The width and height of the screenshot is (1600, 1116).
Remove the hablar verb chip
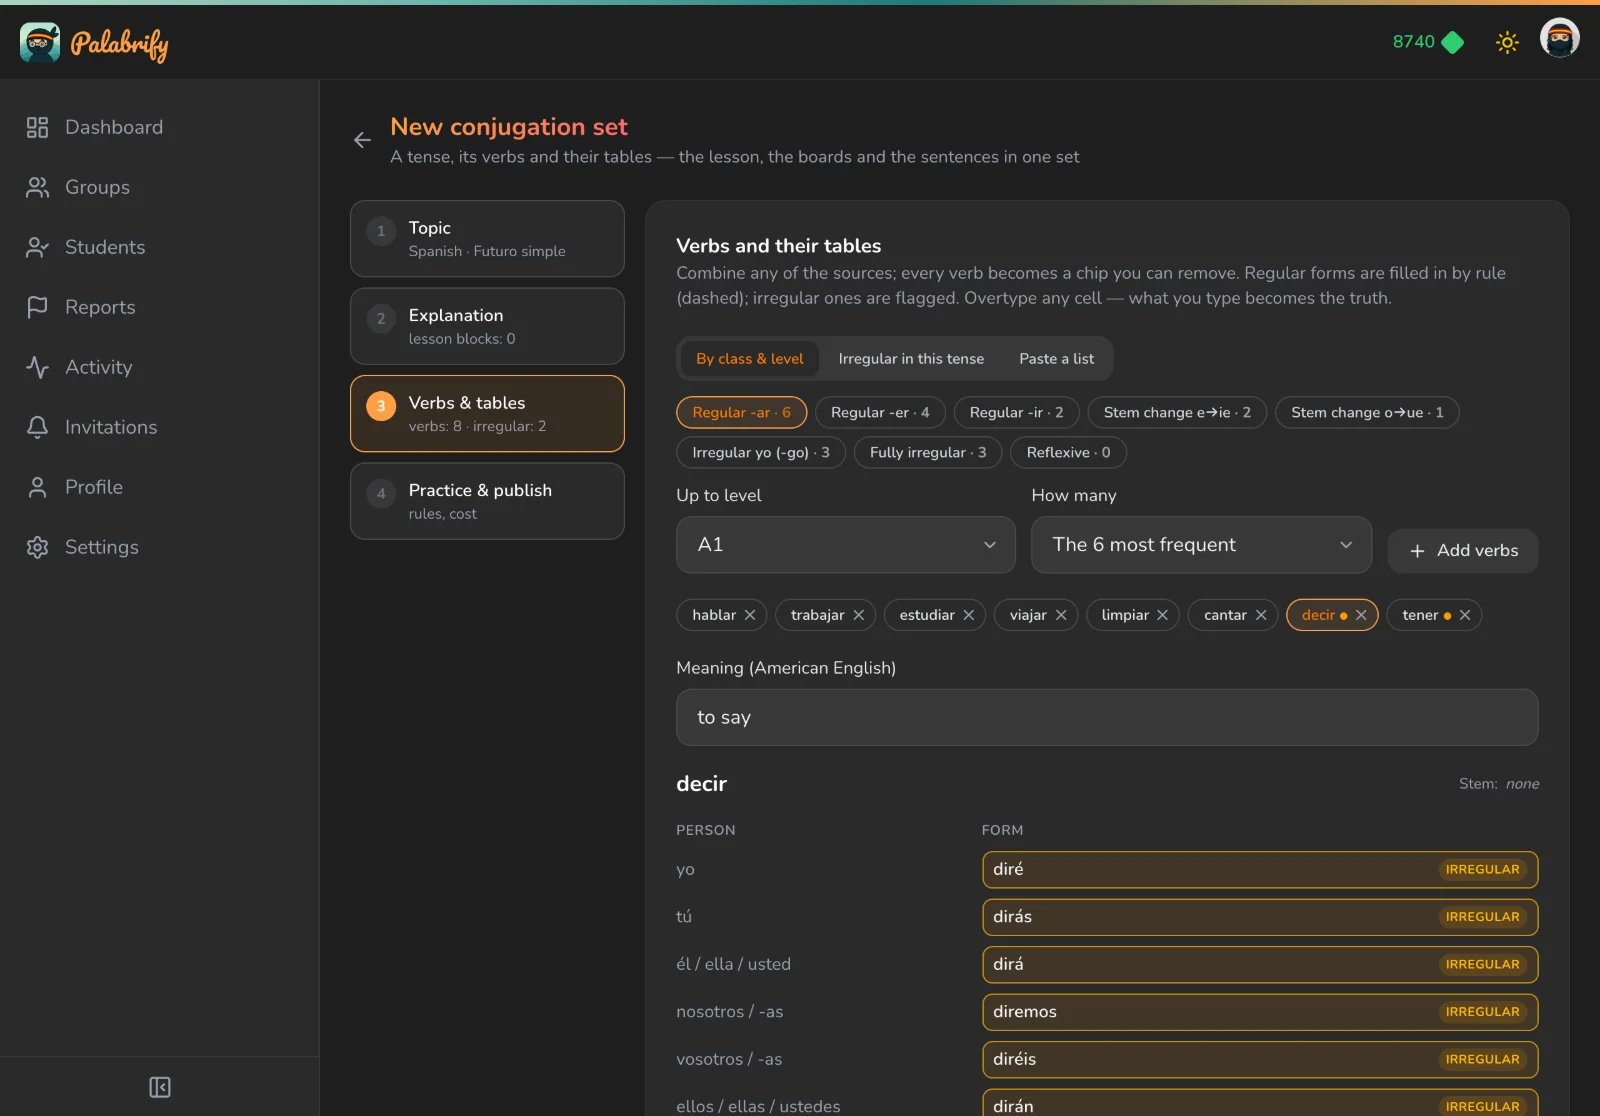750,615
